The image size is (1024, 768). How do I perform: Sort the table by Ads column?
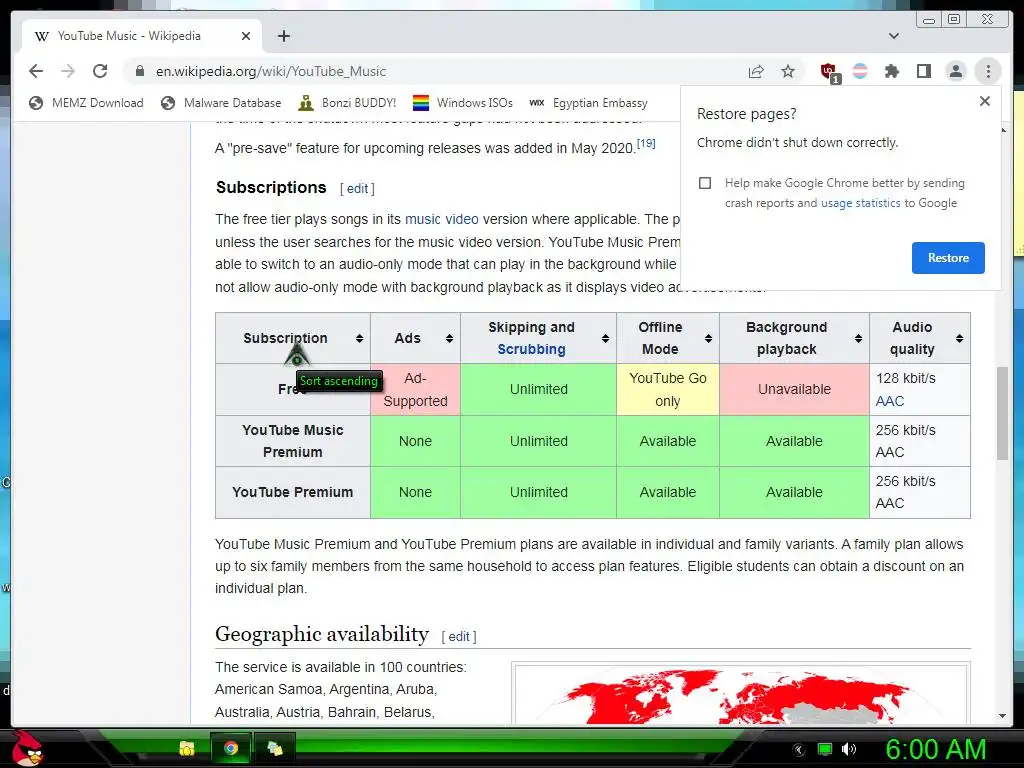415,338
